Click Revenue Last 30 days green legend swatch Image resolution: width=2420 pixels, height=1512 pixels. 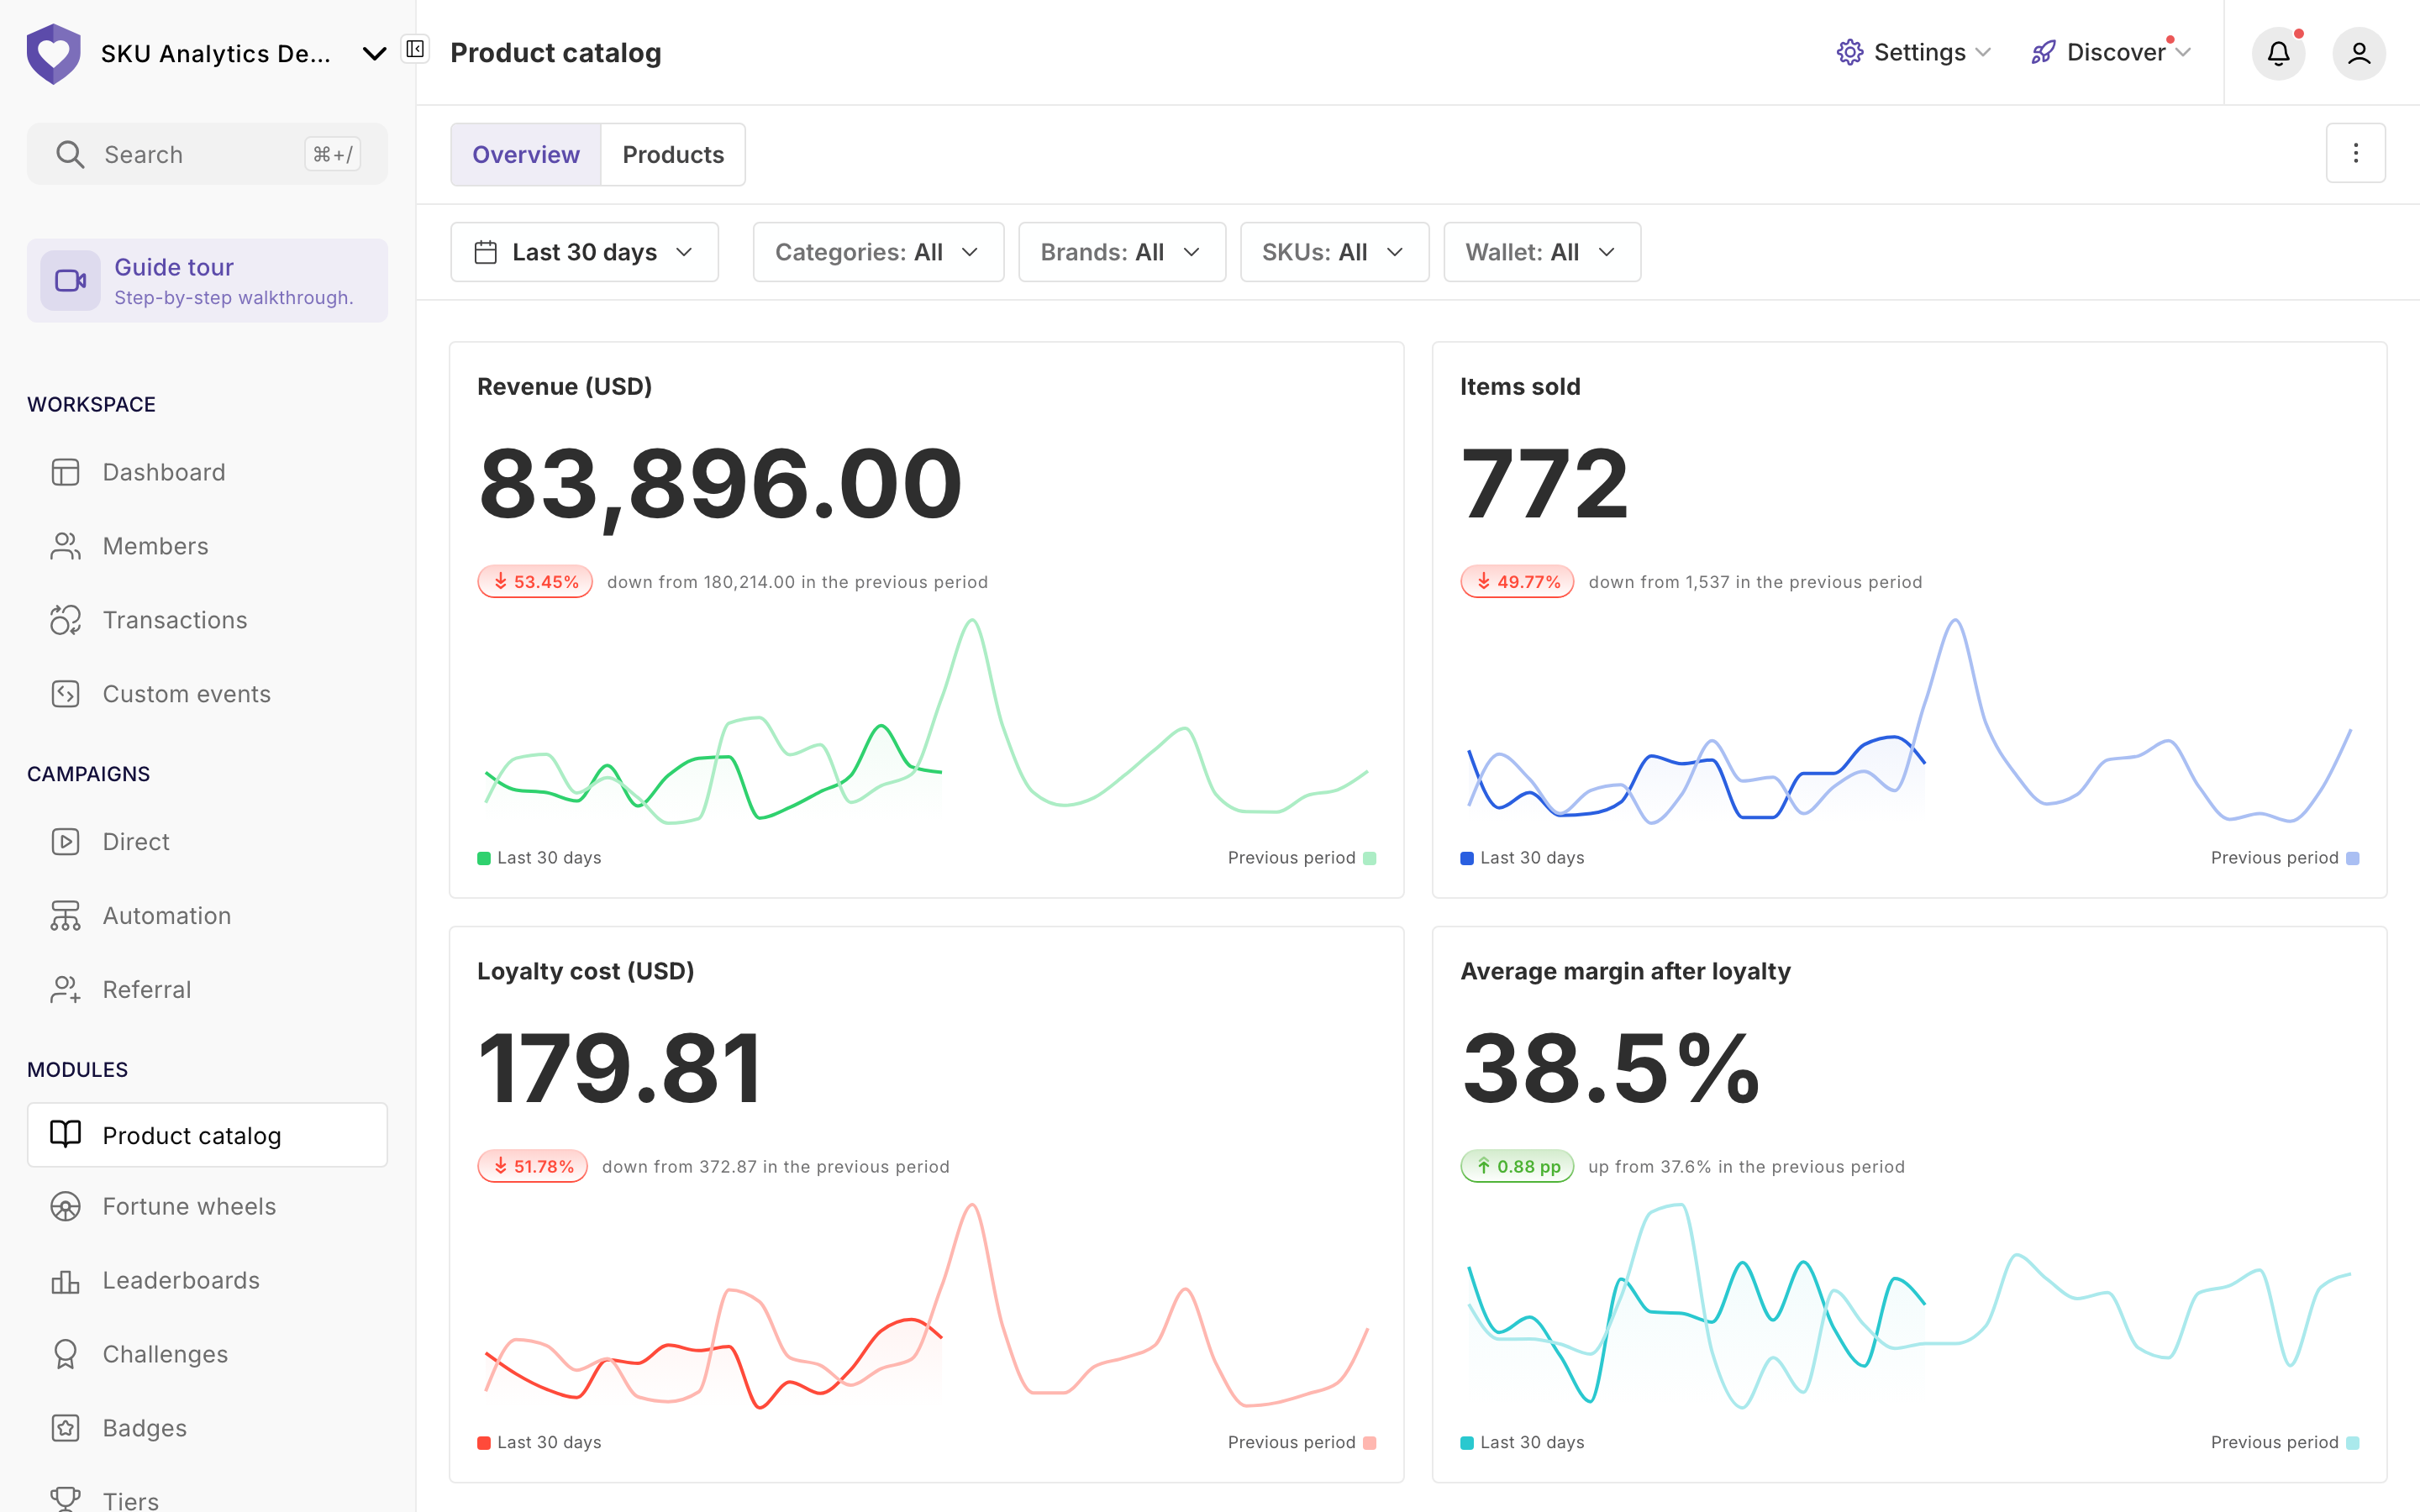(484, 858)
